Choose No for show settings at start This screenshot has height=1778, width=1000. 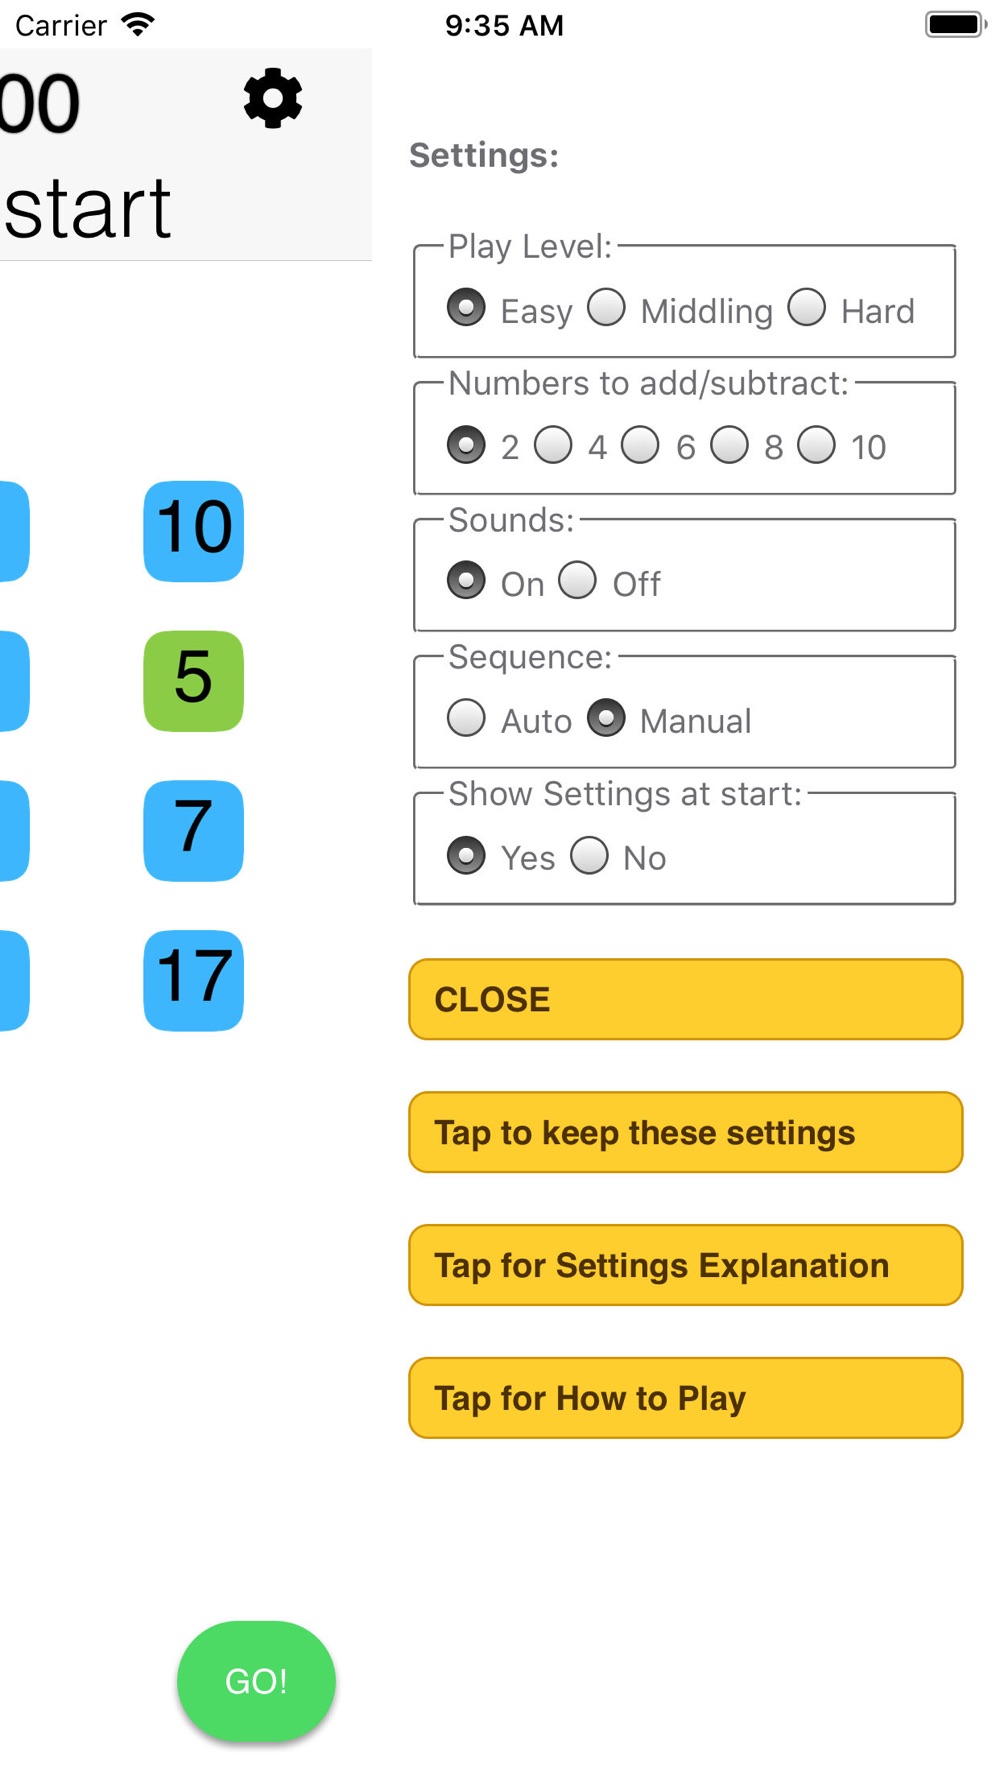[x=589, y=855]
